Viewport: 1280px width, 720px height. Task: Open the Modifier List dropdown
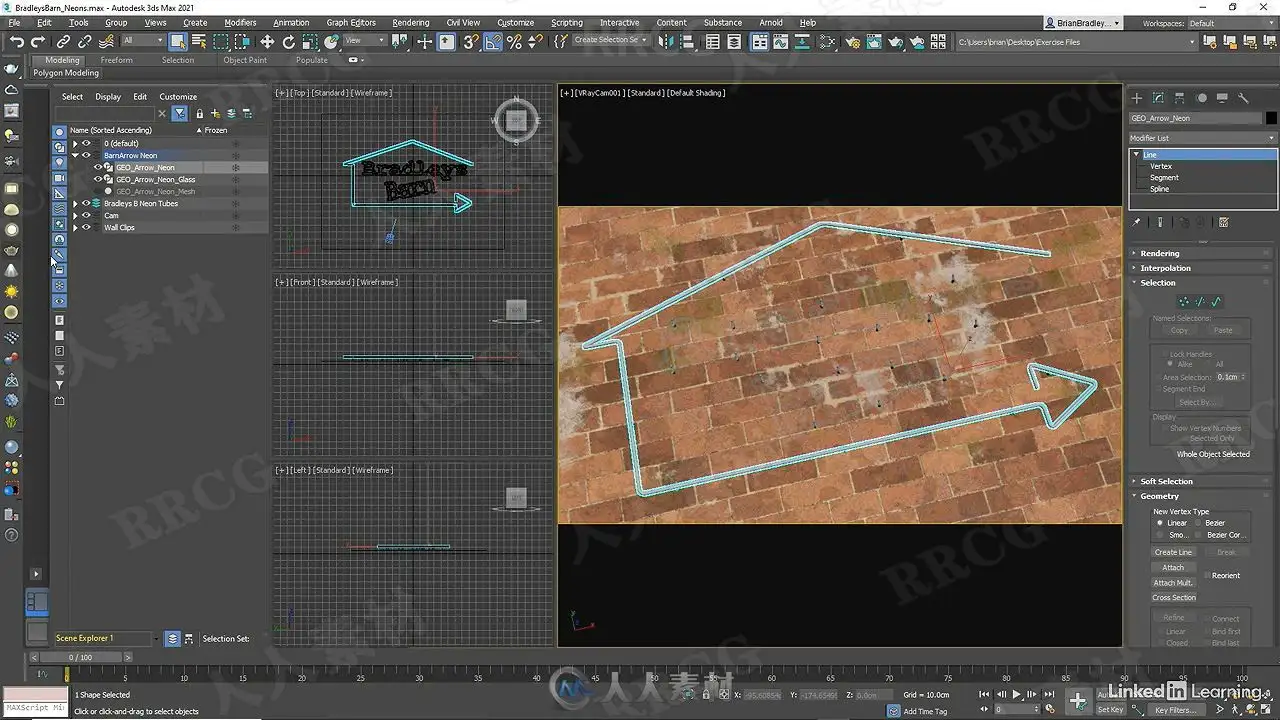(1202, 138)
